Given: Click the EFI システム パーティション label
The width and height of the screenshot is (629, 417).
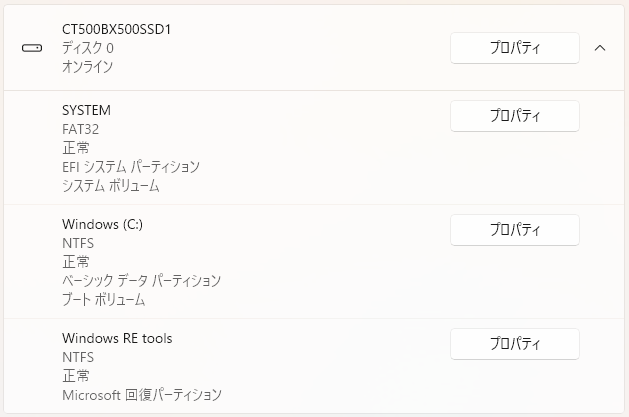Looking at the screenshot, I should click(x=131, y=167).
